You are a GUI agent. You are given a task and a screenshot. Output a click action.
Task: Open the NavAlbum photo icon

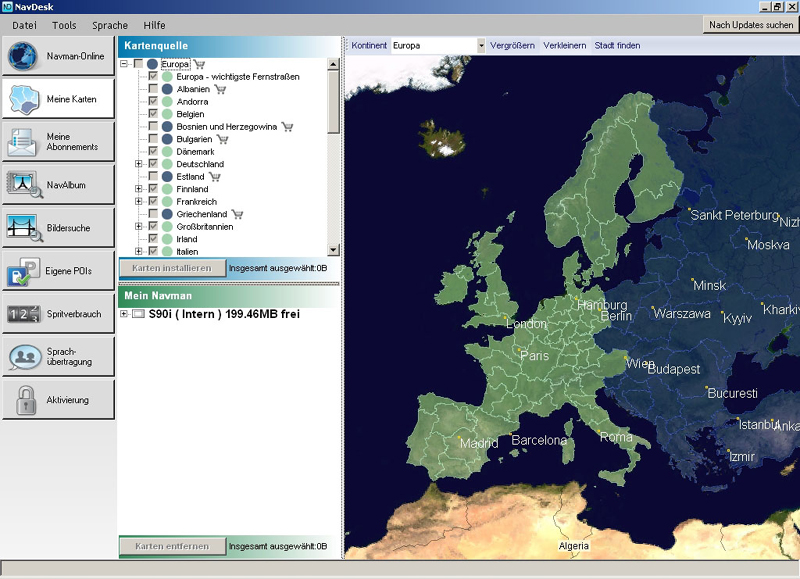(22, 184)
